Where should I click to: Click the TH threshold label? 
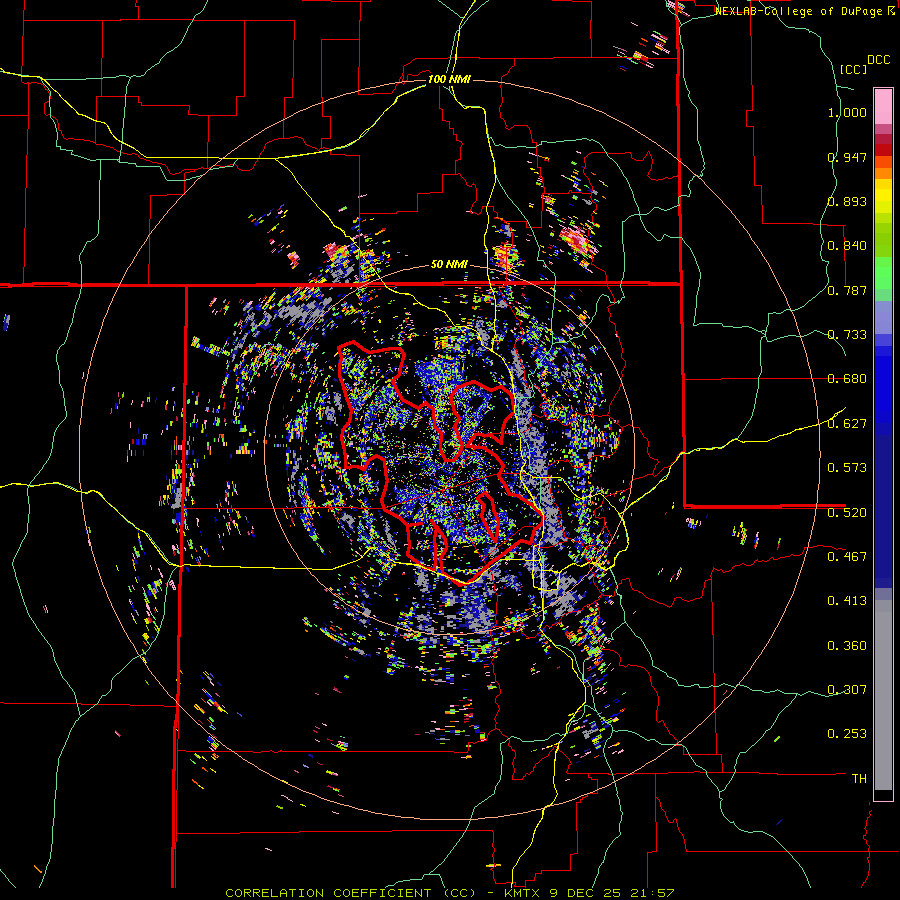859,779
